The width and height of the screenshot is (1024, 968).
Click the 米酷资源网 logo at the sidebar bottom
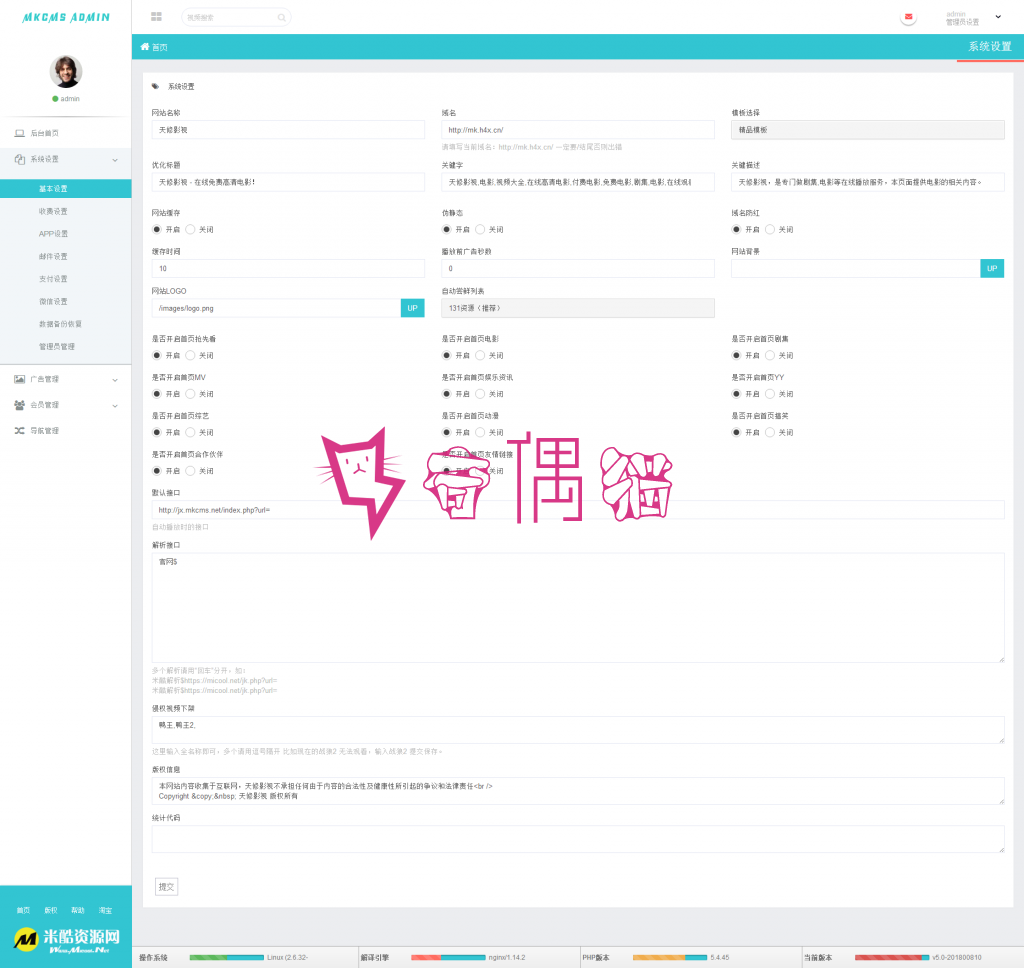[x=67, y=941]
